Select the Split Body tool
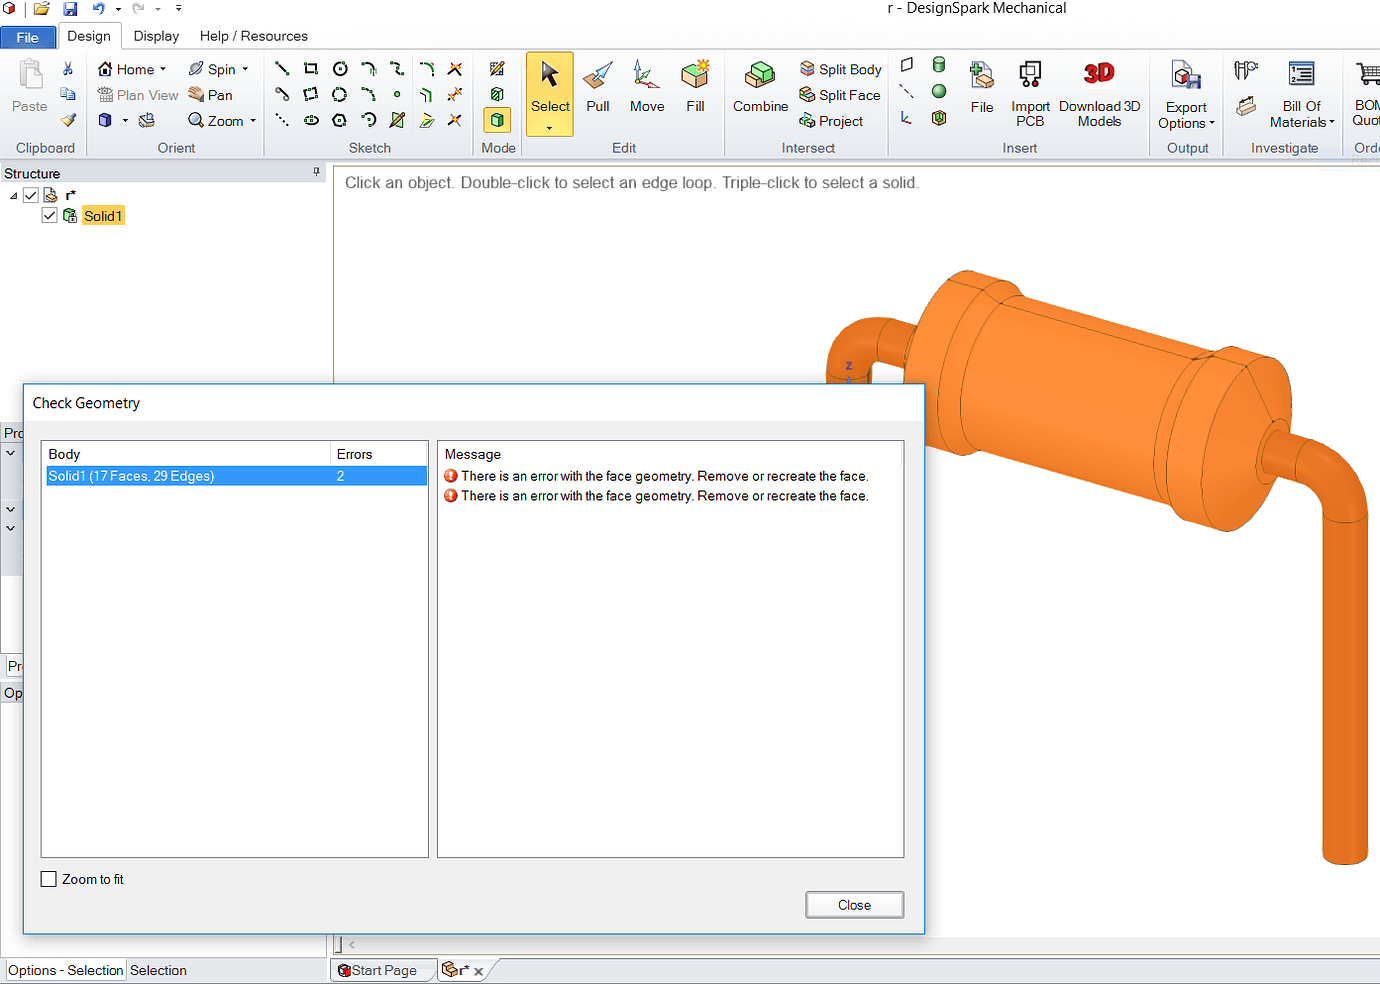Screen dimensions: 1380x984 tap(840, 69)
